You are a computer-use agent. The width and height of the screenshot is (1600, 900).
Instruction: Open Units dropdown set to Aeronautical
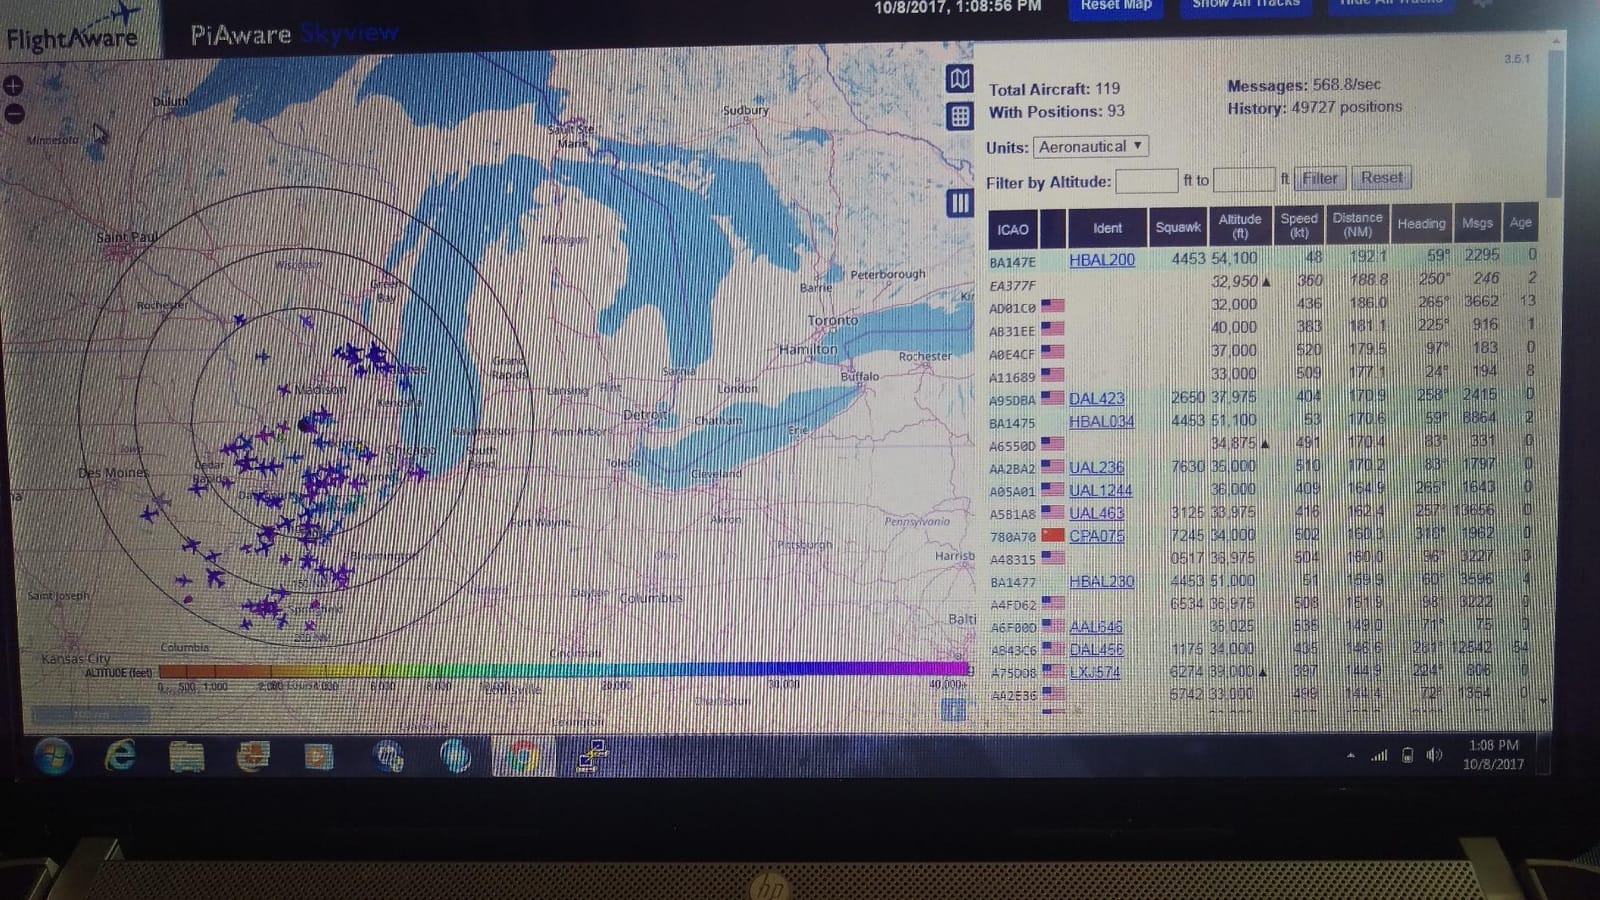tap(1090, 147)
